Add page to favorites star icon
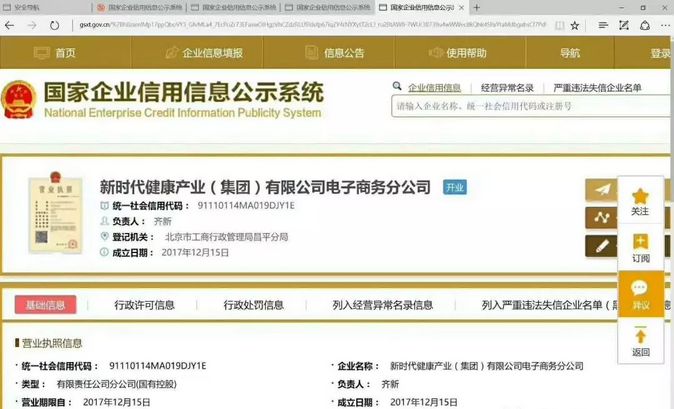The width and height of the screenshot is (674, 409). click(575, 25)
